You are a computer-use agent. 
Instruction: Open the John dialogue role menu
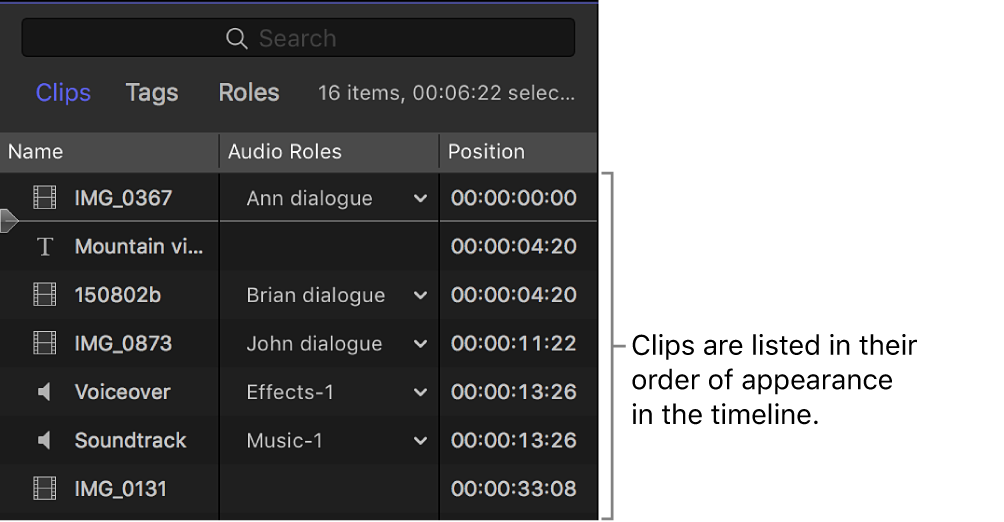[420, 344]
